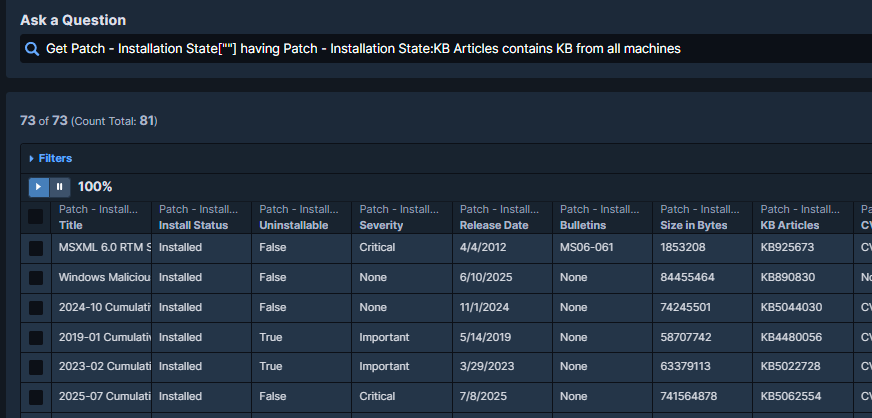Check the box for MSXML 6.0 RTM row
Viewport: 872px width, 418px height.
point(36,248)
